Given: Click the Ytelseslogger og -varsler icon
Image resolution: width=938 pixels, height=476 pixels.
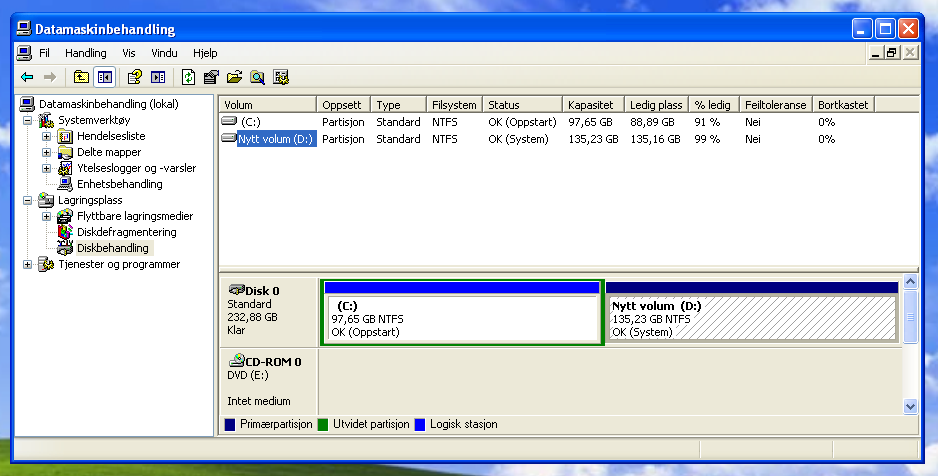Looking at the screenshot, I should click(x=65, y=169).
